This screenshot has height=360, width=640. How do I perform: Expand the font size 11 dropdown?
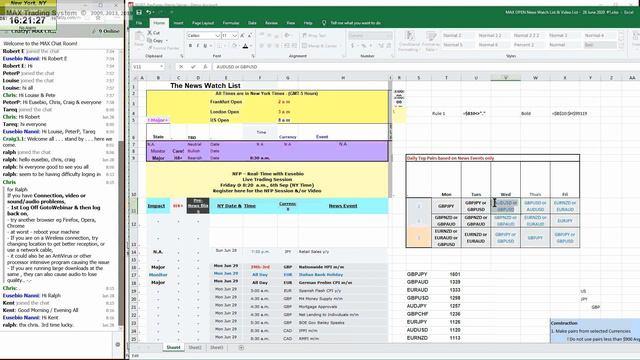[x=235, y=36]
